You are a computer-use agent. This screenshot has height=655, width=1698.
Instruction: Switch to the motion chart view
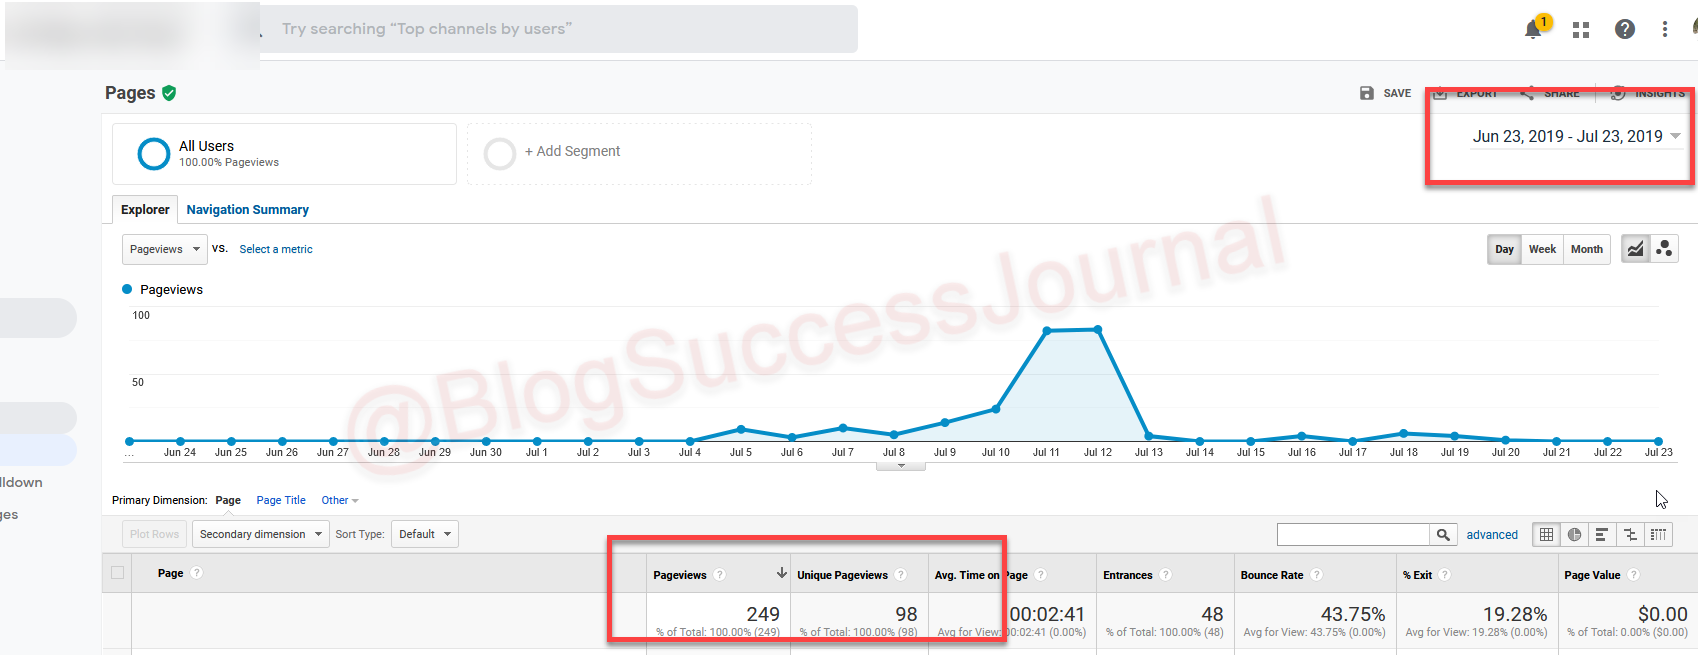click(1664, 249)
